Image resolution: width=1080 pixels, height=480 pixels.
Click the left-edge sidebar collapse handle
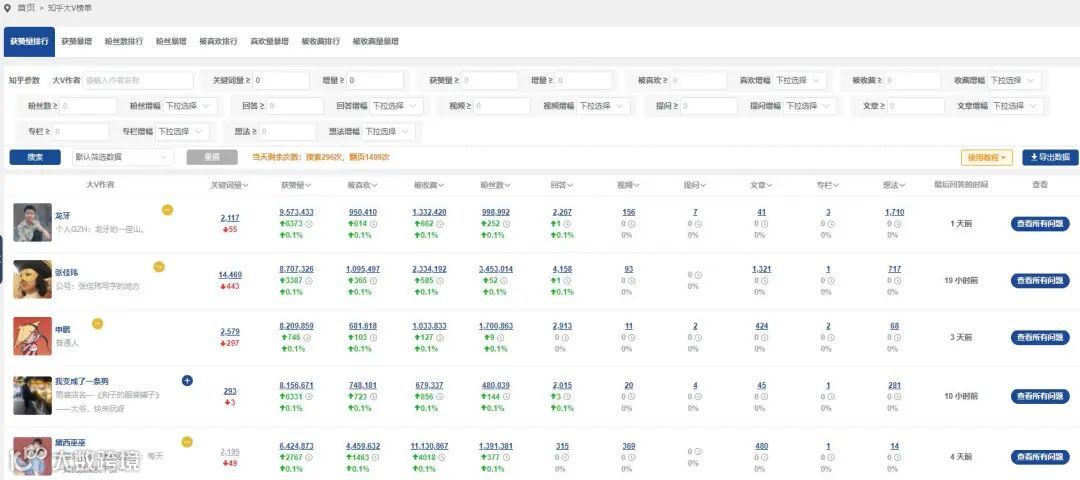[x=2, y=260]
